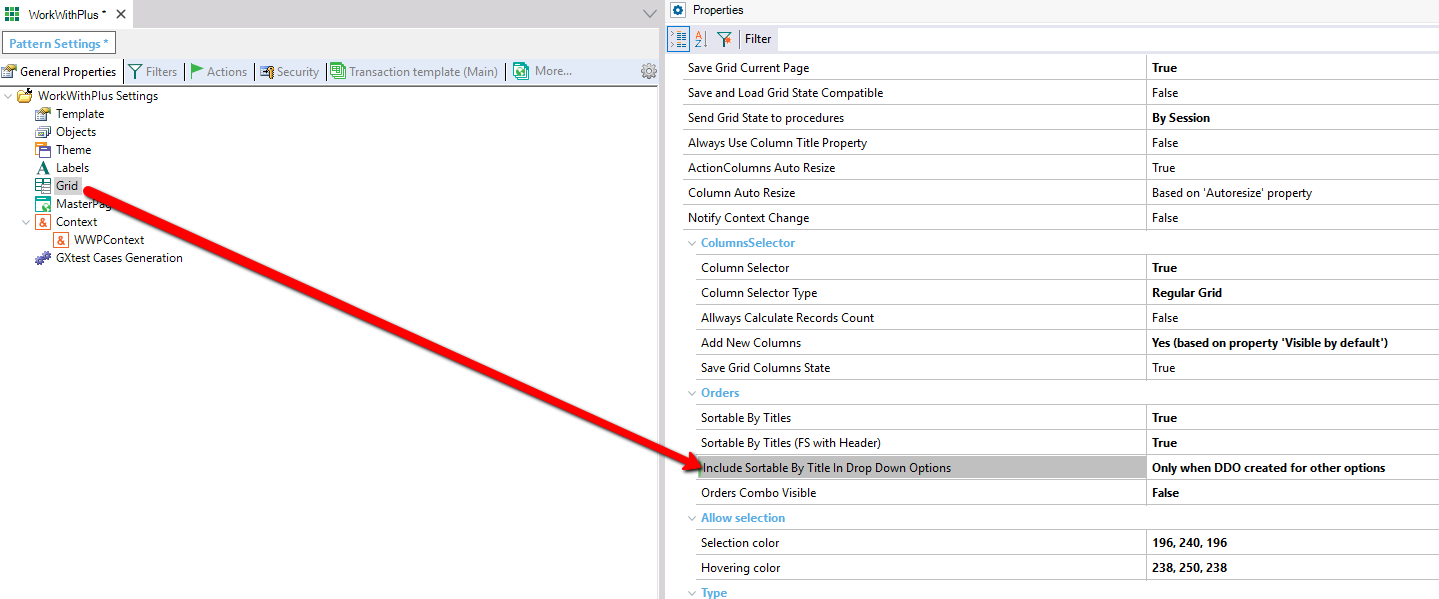Sort properties alphabetically

pos(701,39)
